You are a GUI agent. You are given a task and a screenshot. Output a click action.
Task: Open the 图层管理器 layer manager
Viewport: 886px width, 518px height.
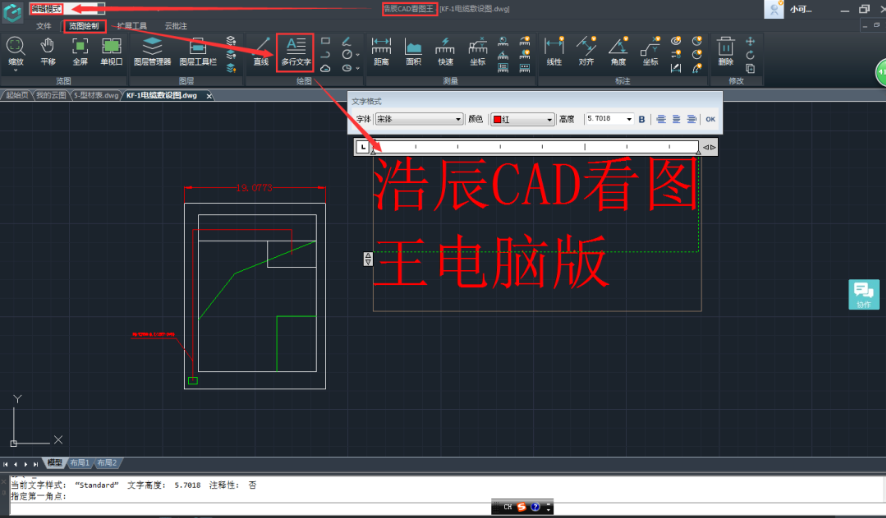click(x=152, y=50)
